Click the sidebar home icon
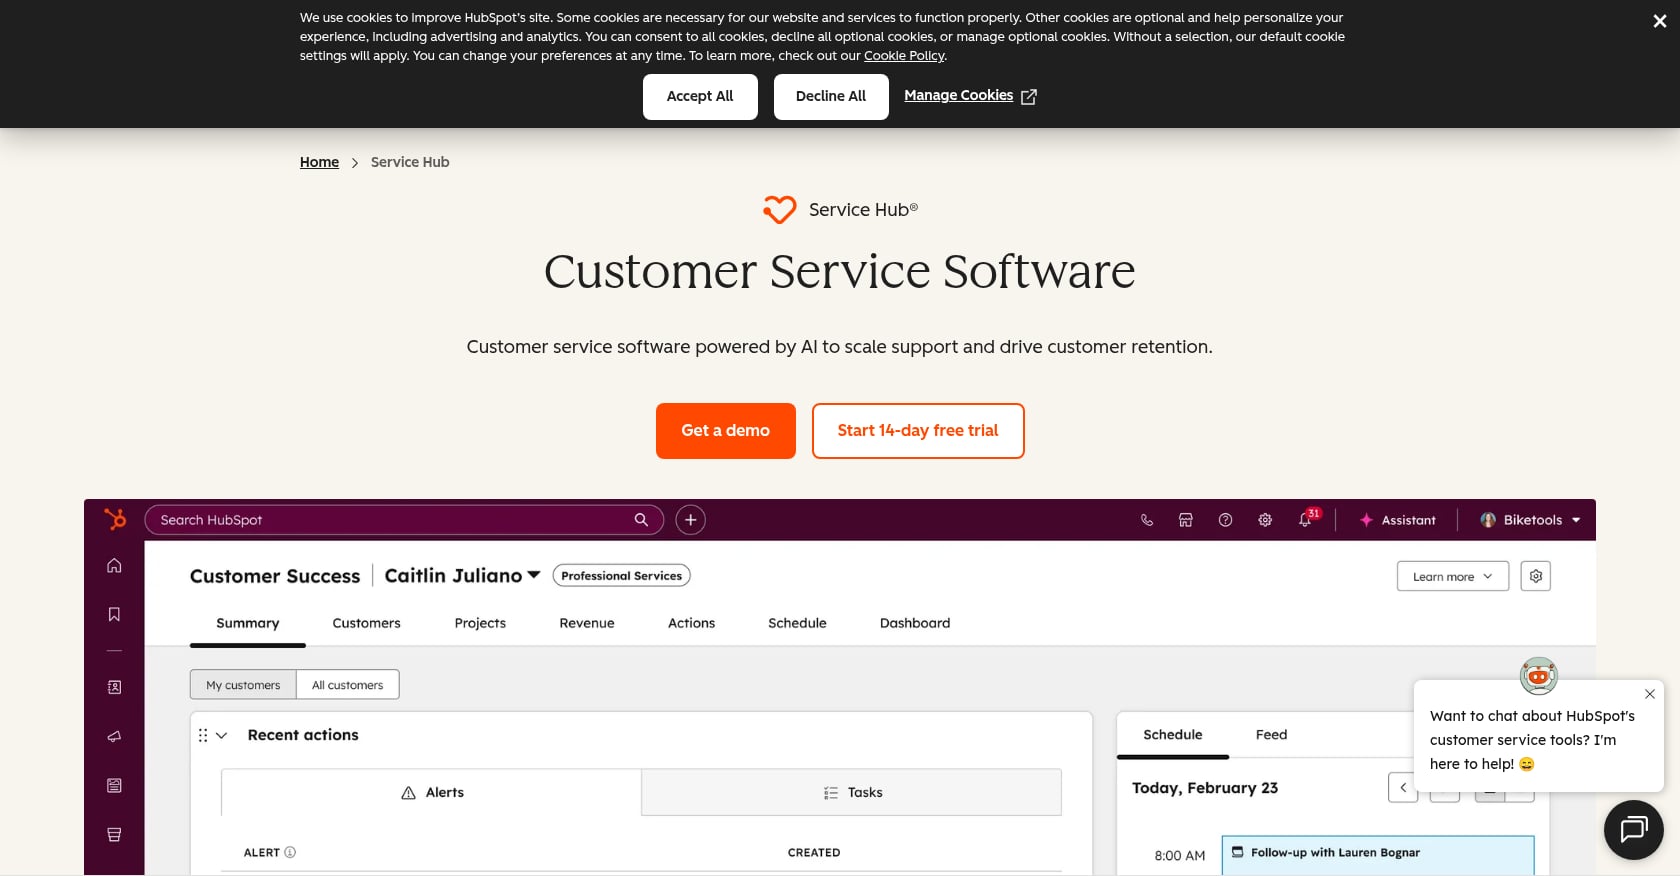The width and height of the screenshot is (1680, 876). click(114, 565)
